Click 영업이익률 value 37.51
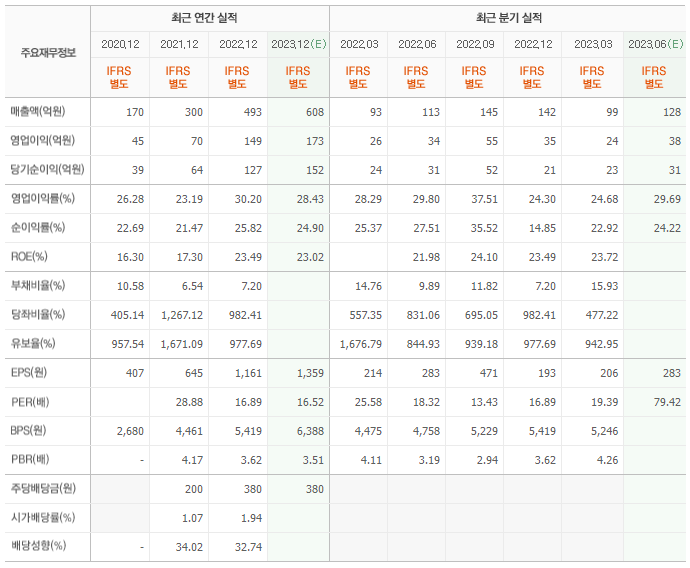The height and width of the screenshot is (568, 690). coord(484,199)
